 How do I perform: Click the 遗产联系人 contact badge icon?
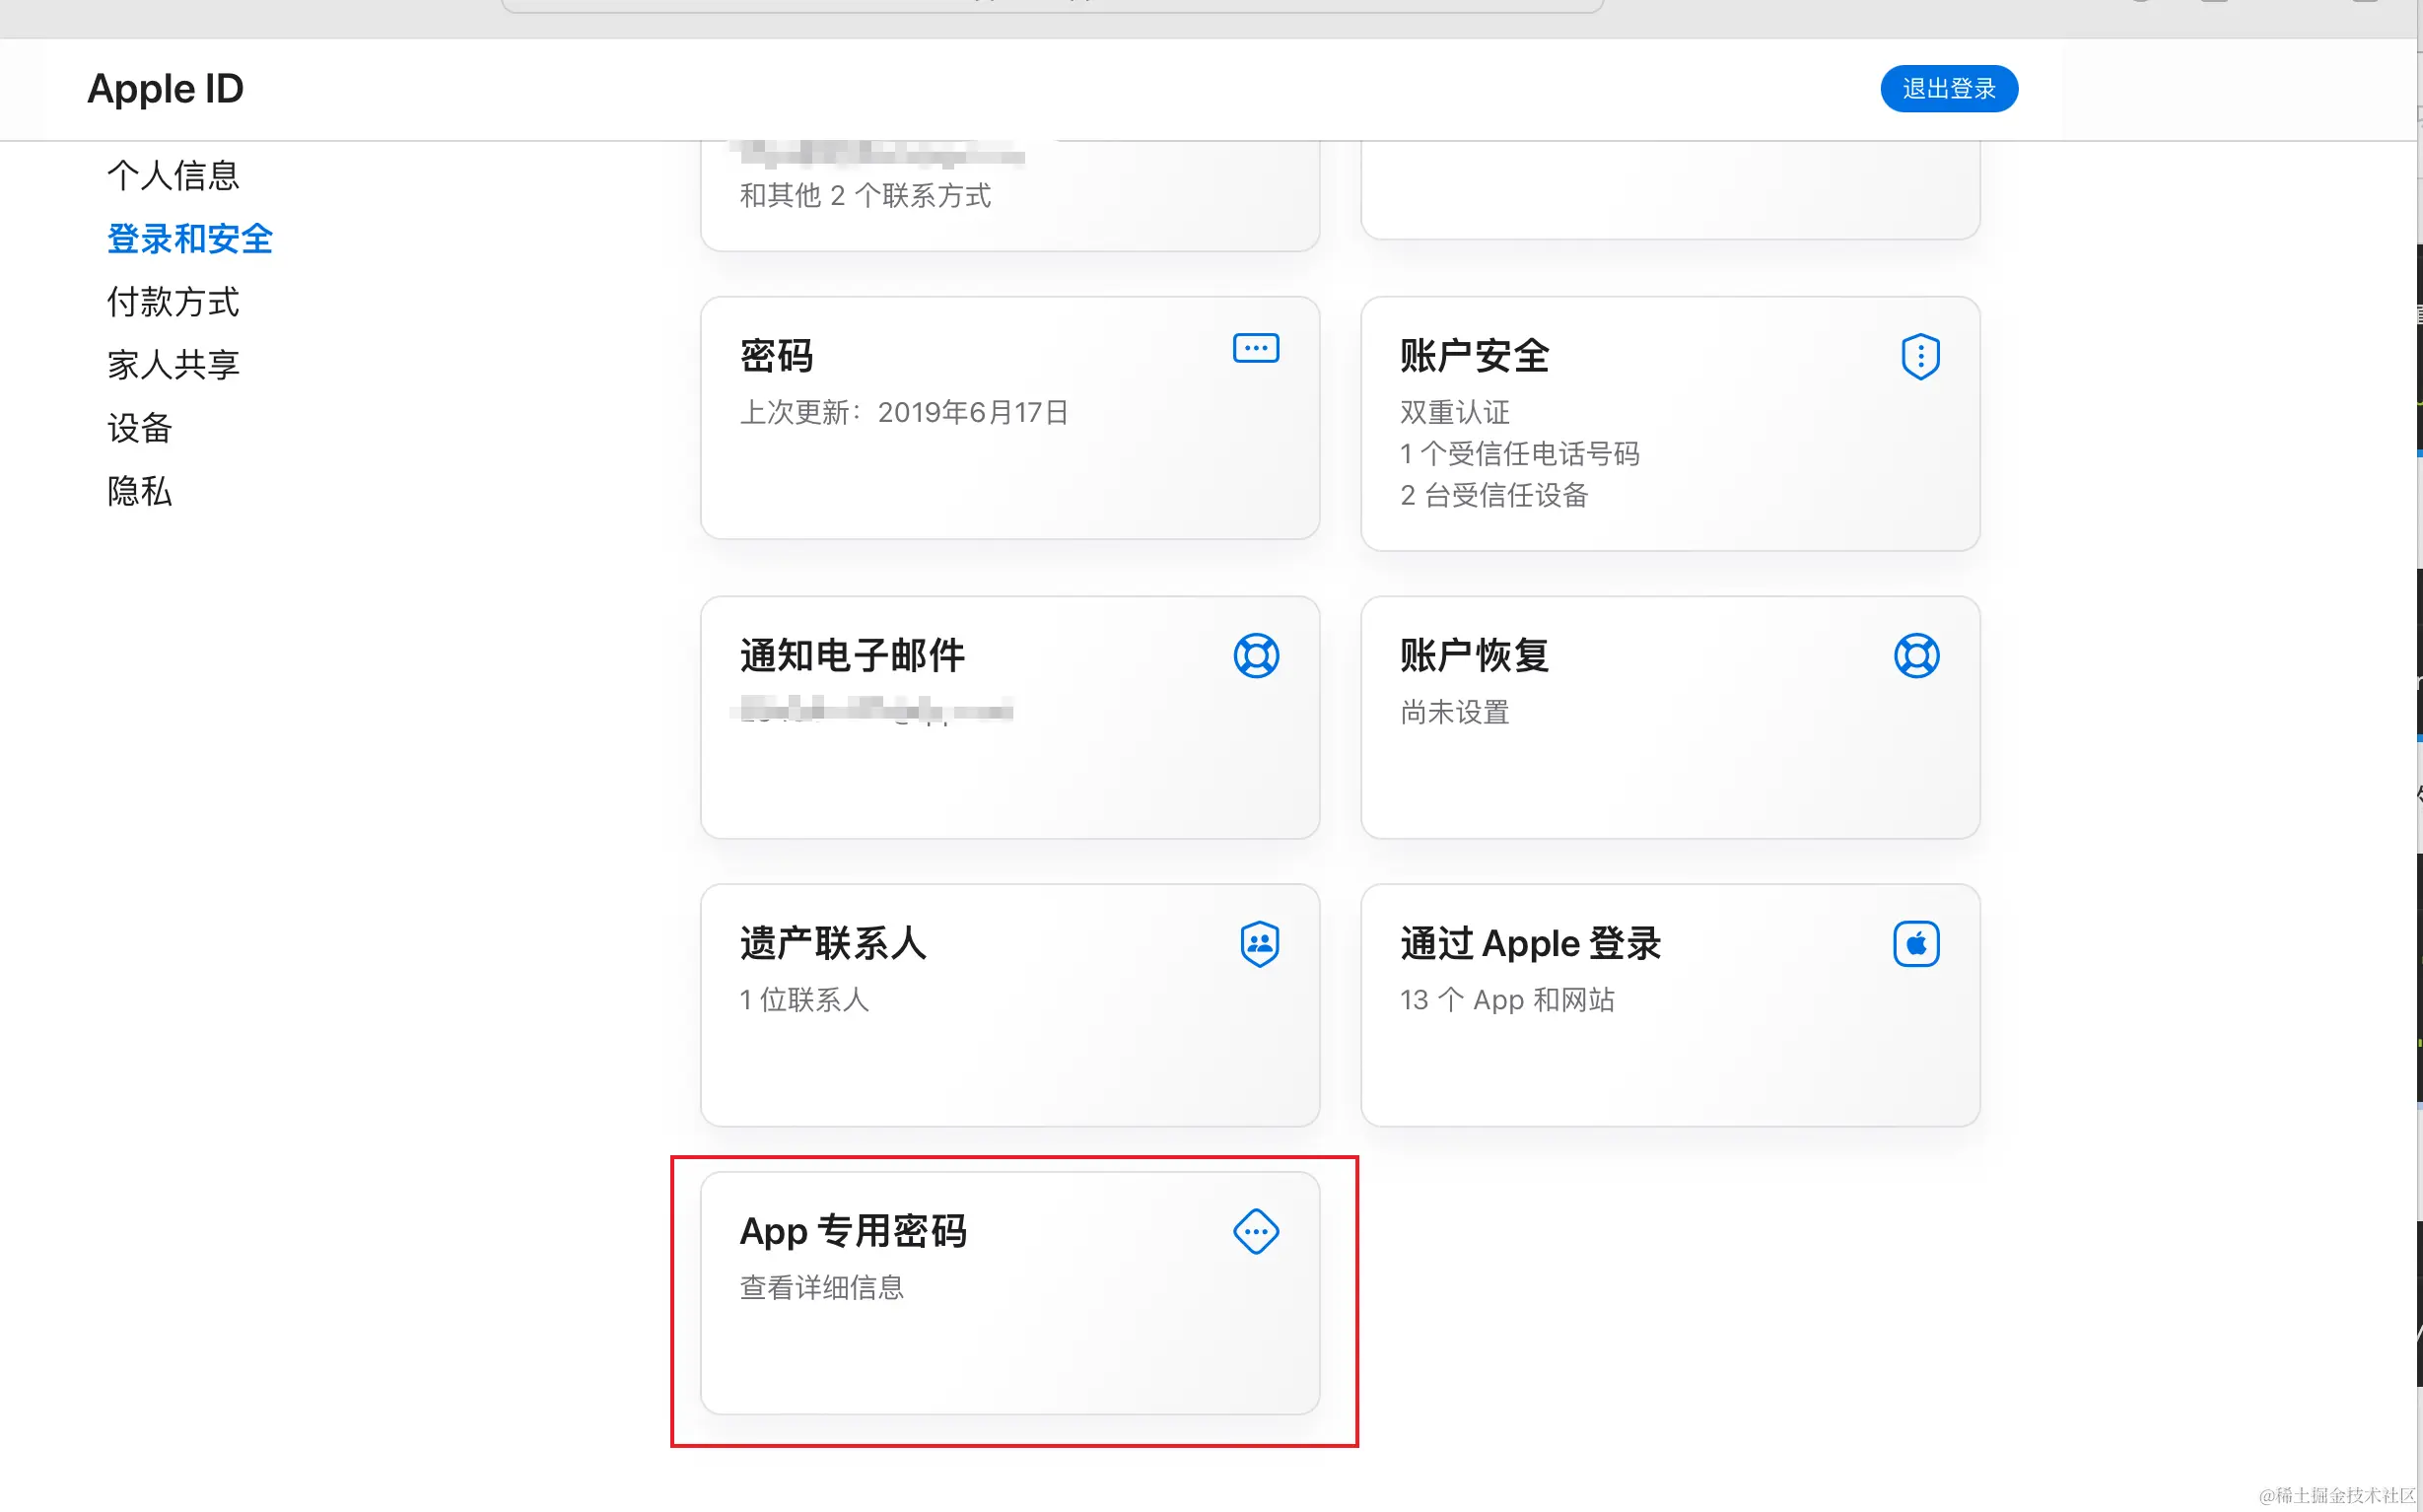[1260, 943]
